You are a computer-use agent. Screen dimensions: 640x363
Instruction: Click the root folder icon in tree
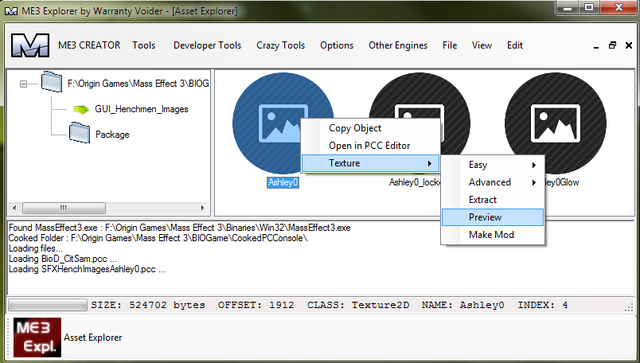click(x=52, y=82)
